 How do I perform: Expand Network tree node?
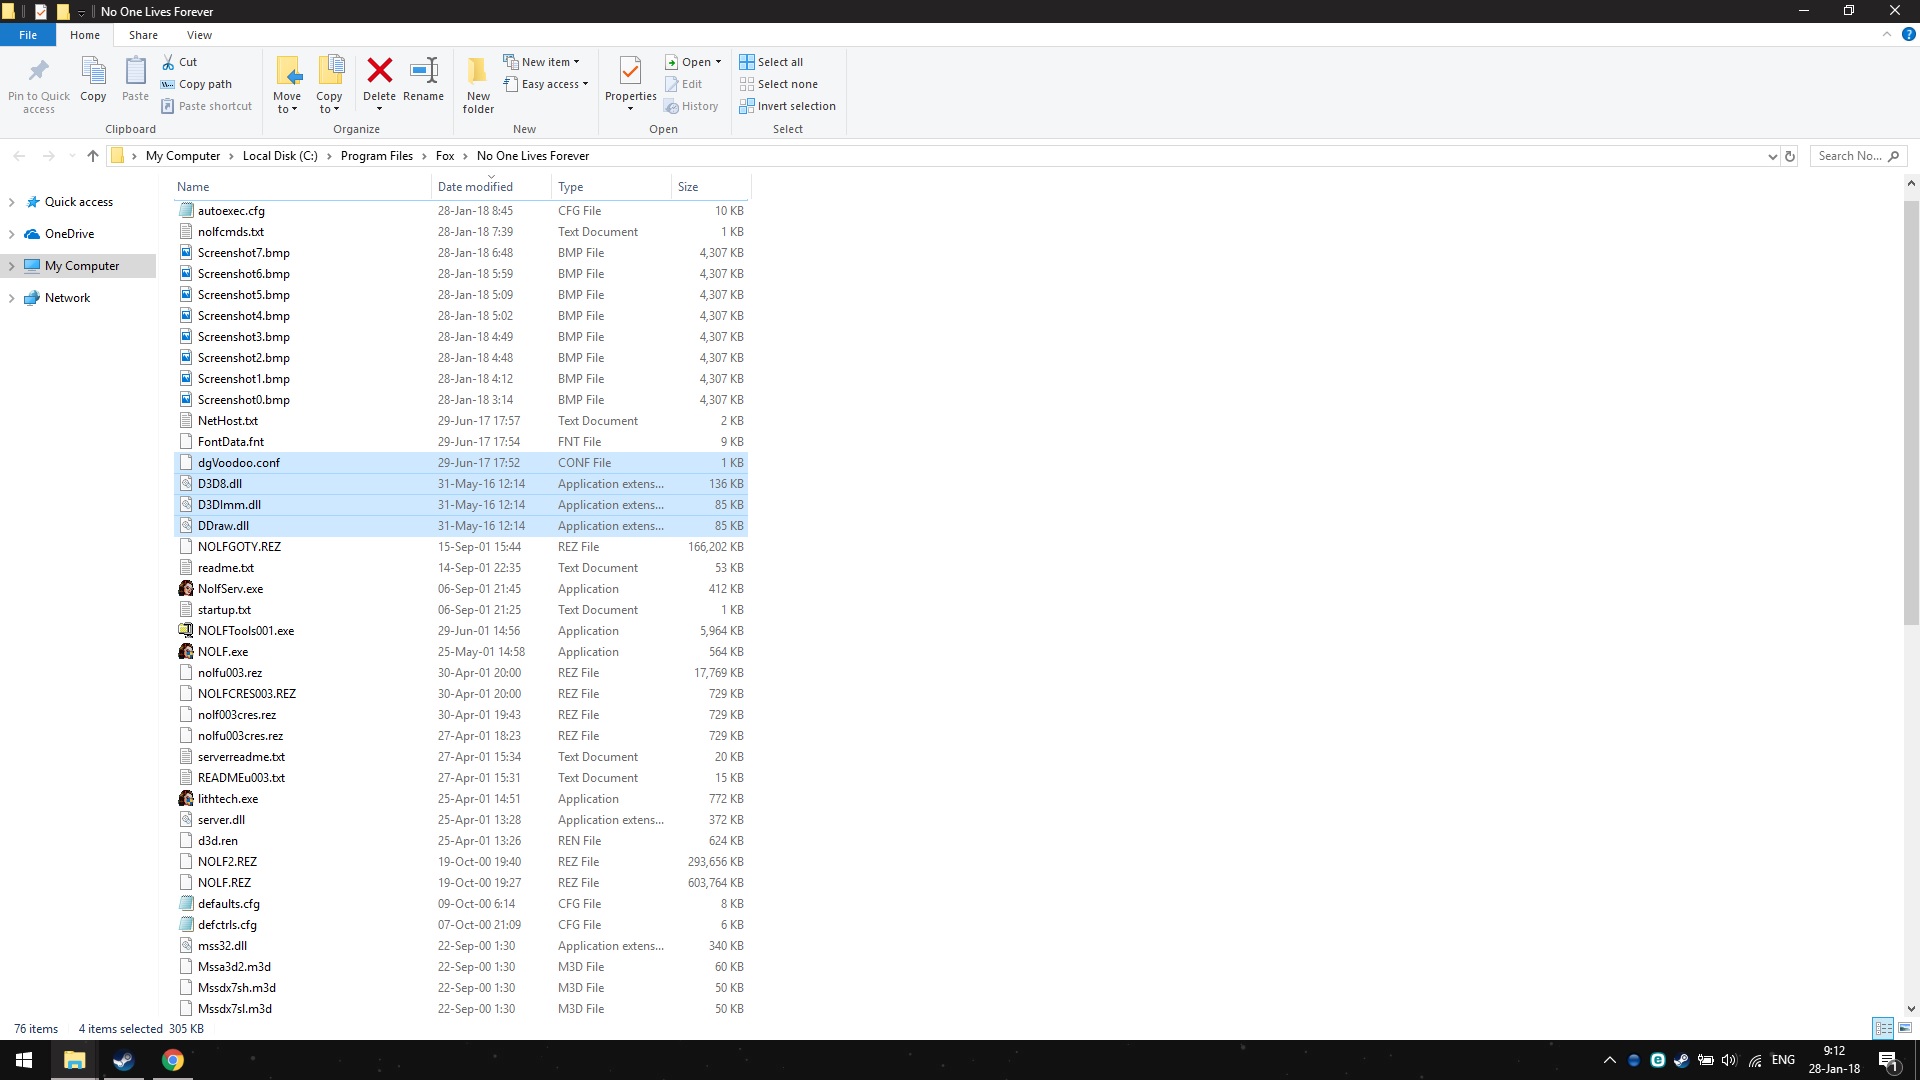pos(11,298)
